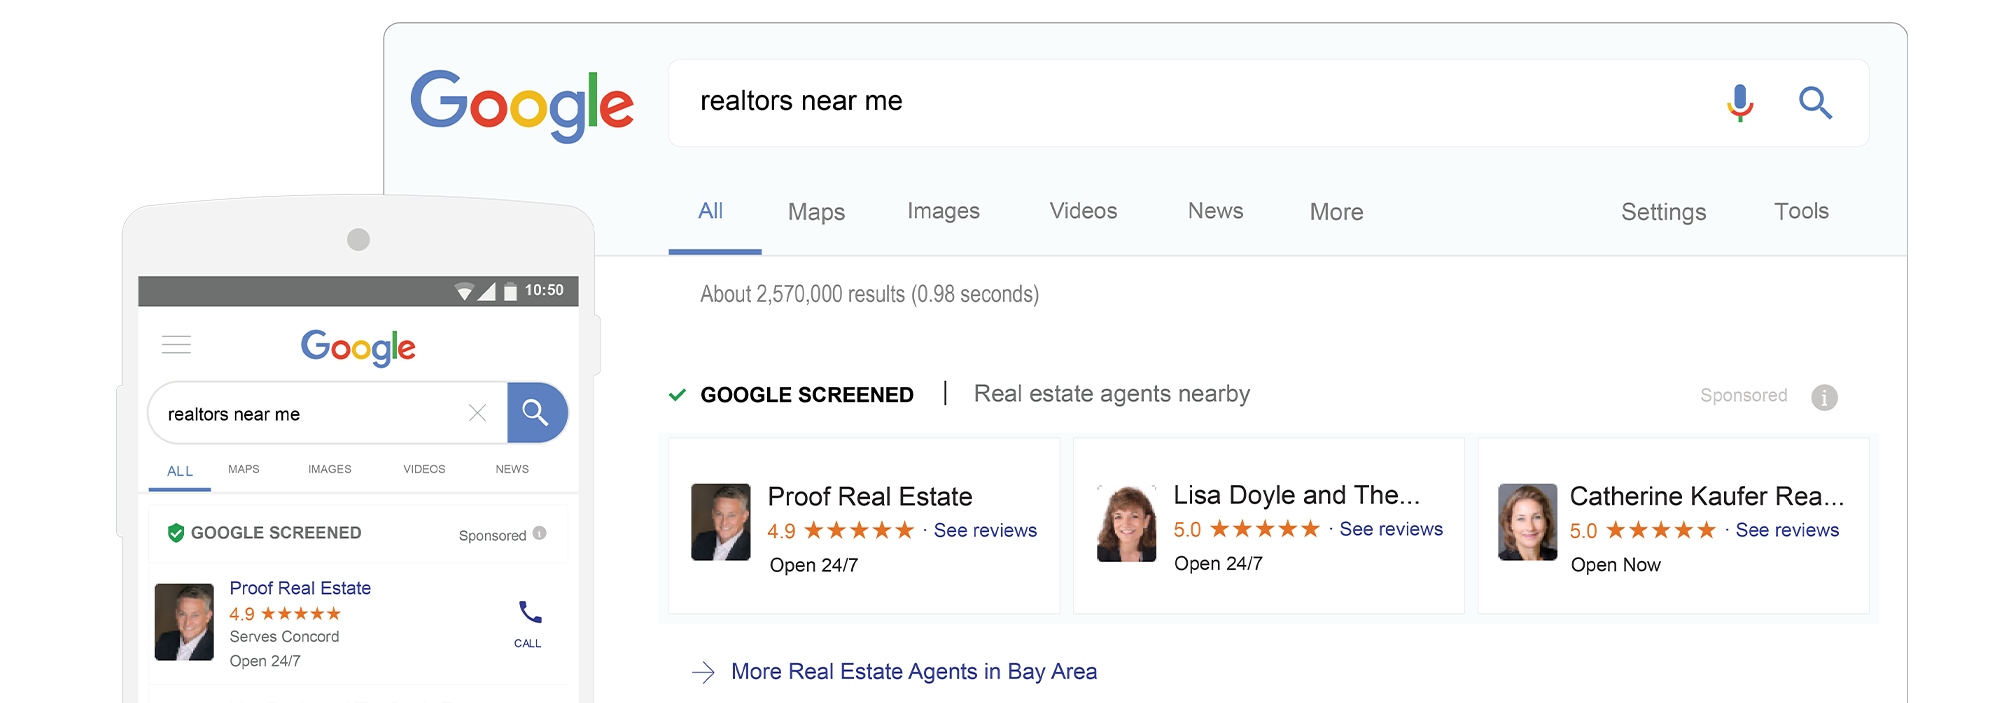This screenshot has height=703, width=2000.
Task: Tap the phone 'GOOGLE SCREENED' label
Action: click(276, 533)
